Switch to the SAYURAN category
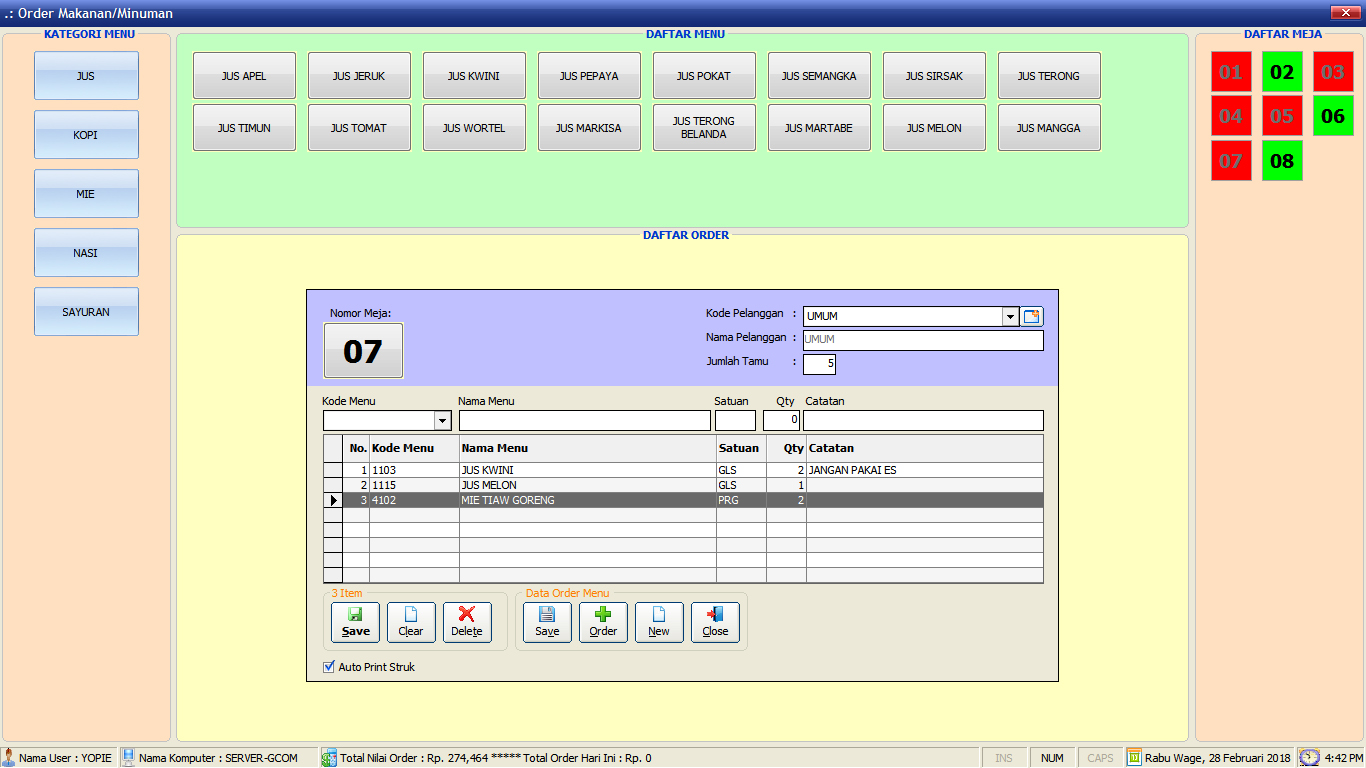The image size is (1366, 768). click(86, 312)
